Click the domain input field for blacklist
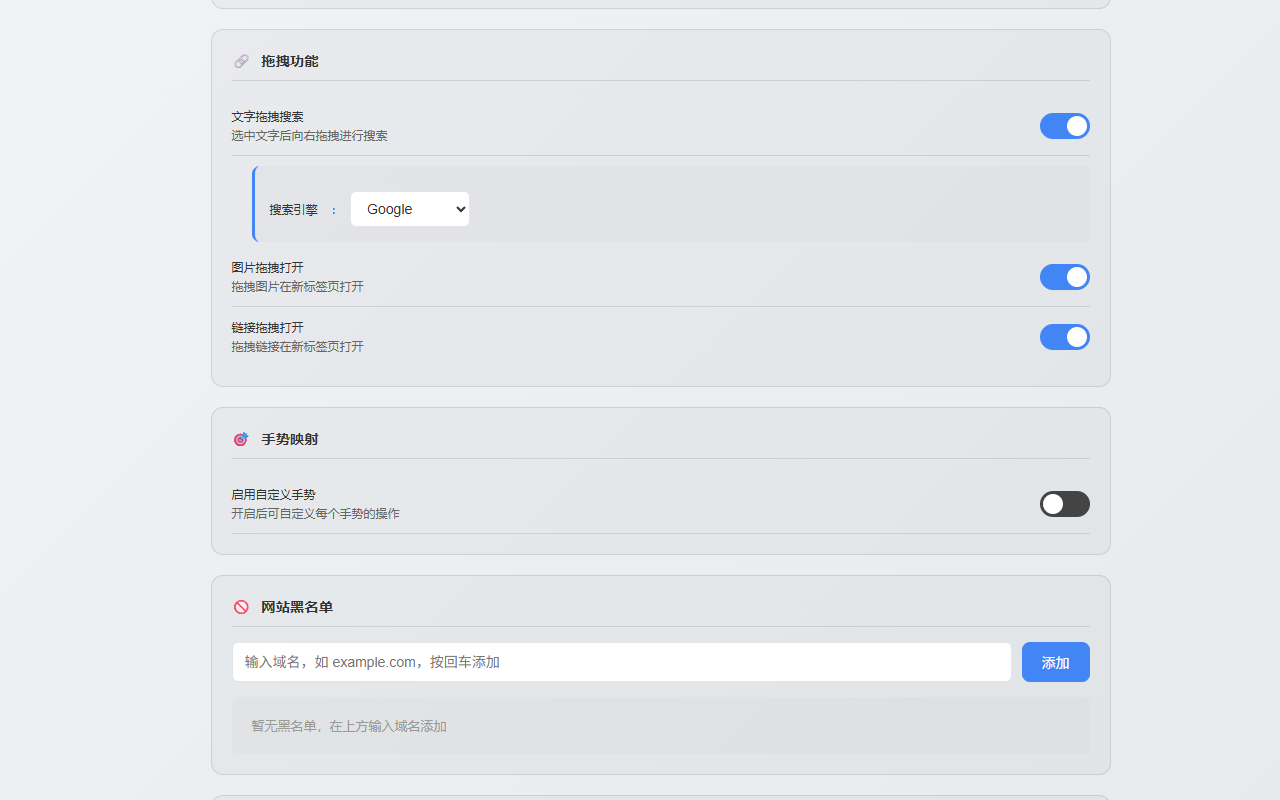 coord(621,662)
